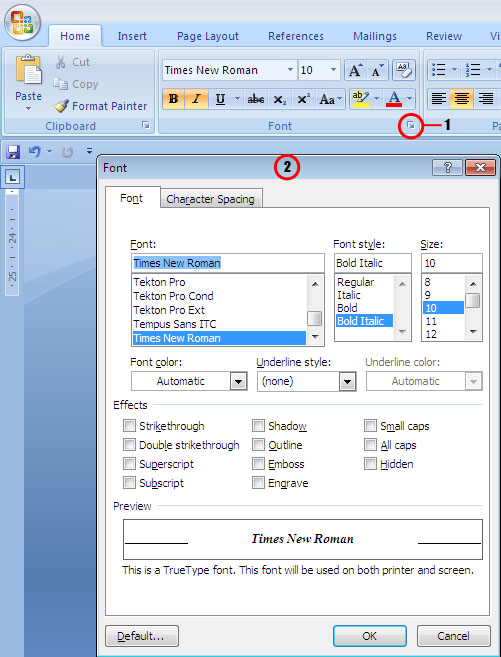Enable the Engrave effect
Screen dimensions: 501x657
258,483
